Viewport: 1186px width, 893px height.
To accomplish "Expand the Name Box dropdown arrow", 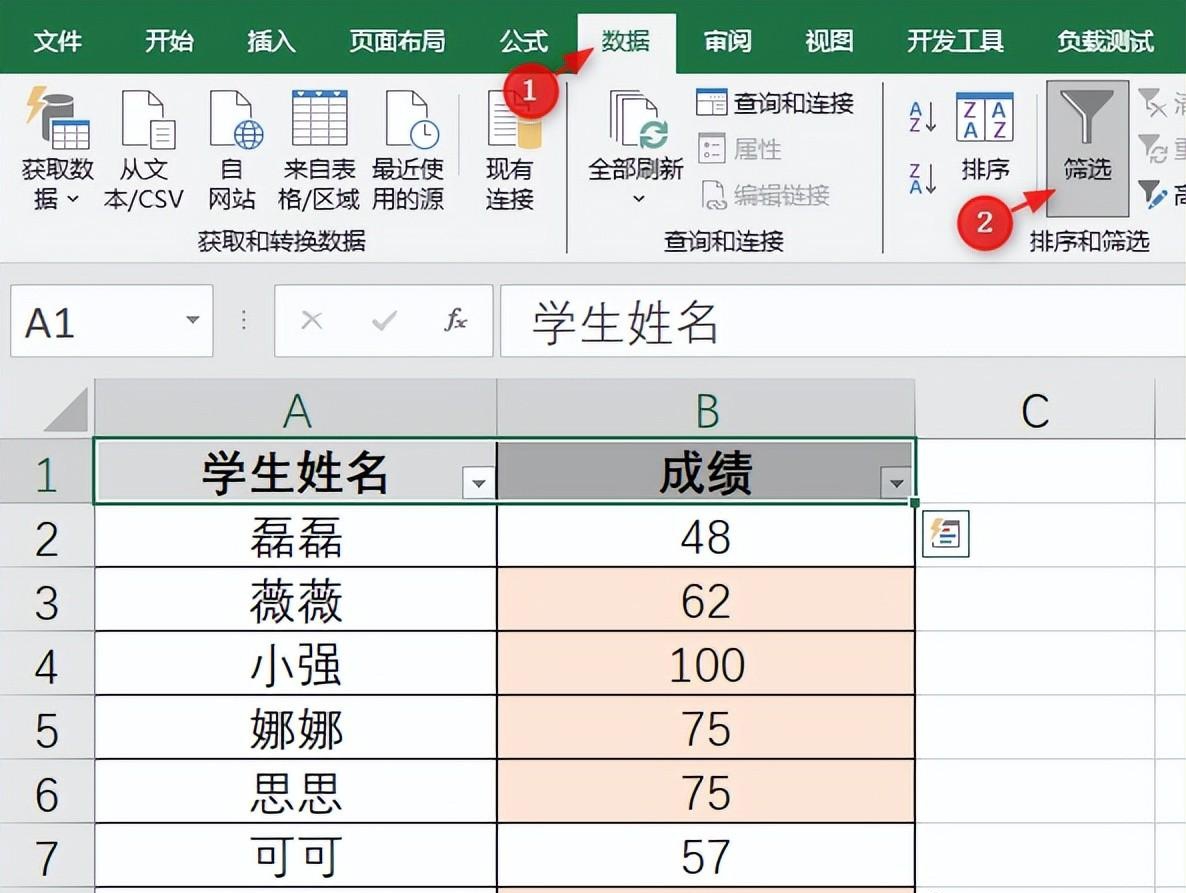I will click(x=193, y=320).
